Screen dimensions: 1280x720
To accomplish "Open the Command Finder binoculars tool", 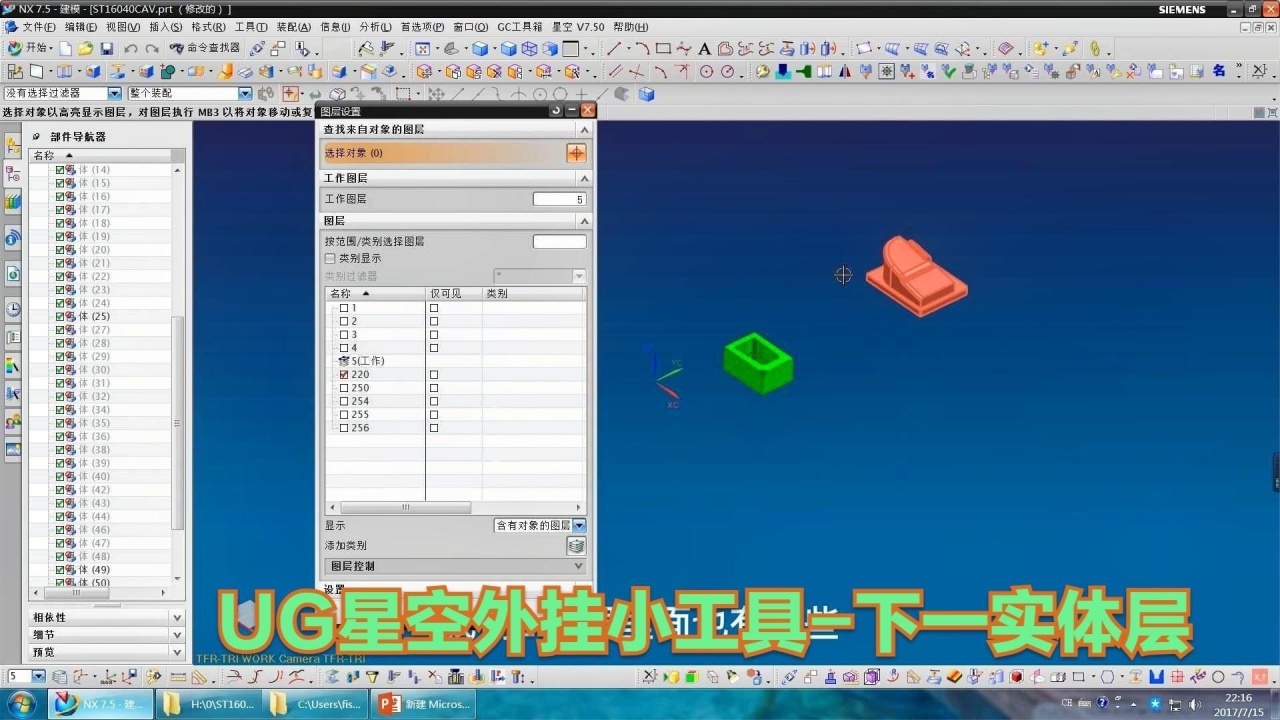I will 204,48.
